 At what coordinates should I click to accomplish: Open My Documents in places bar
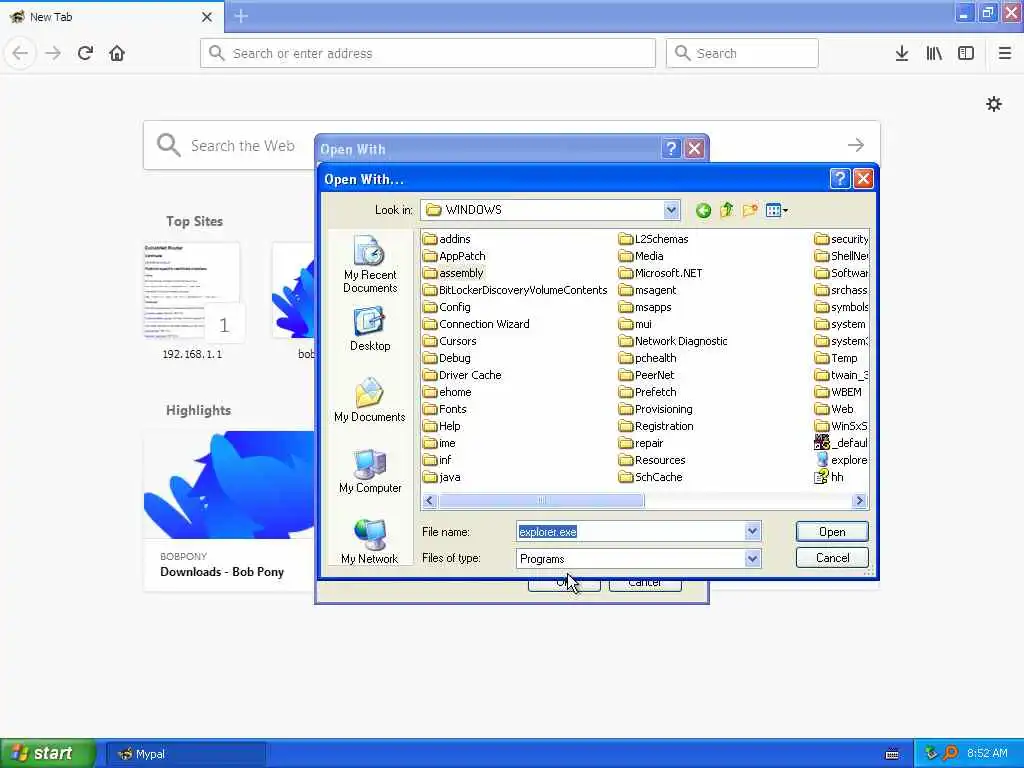pos(370,400)
